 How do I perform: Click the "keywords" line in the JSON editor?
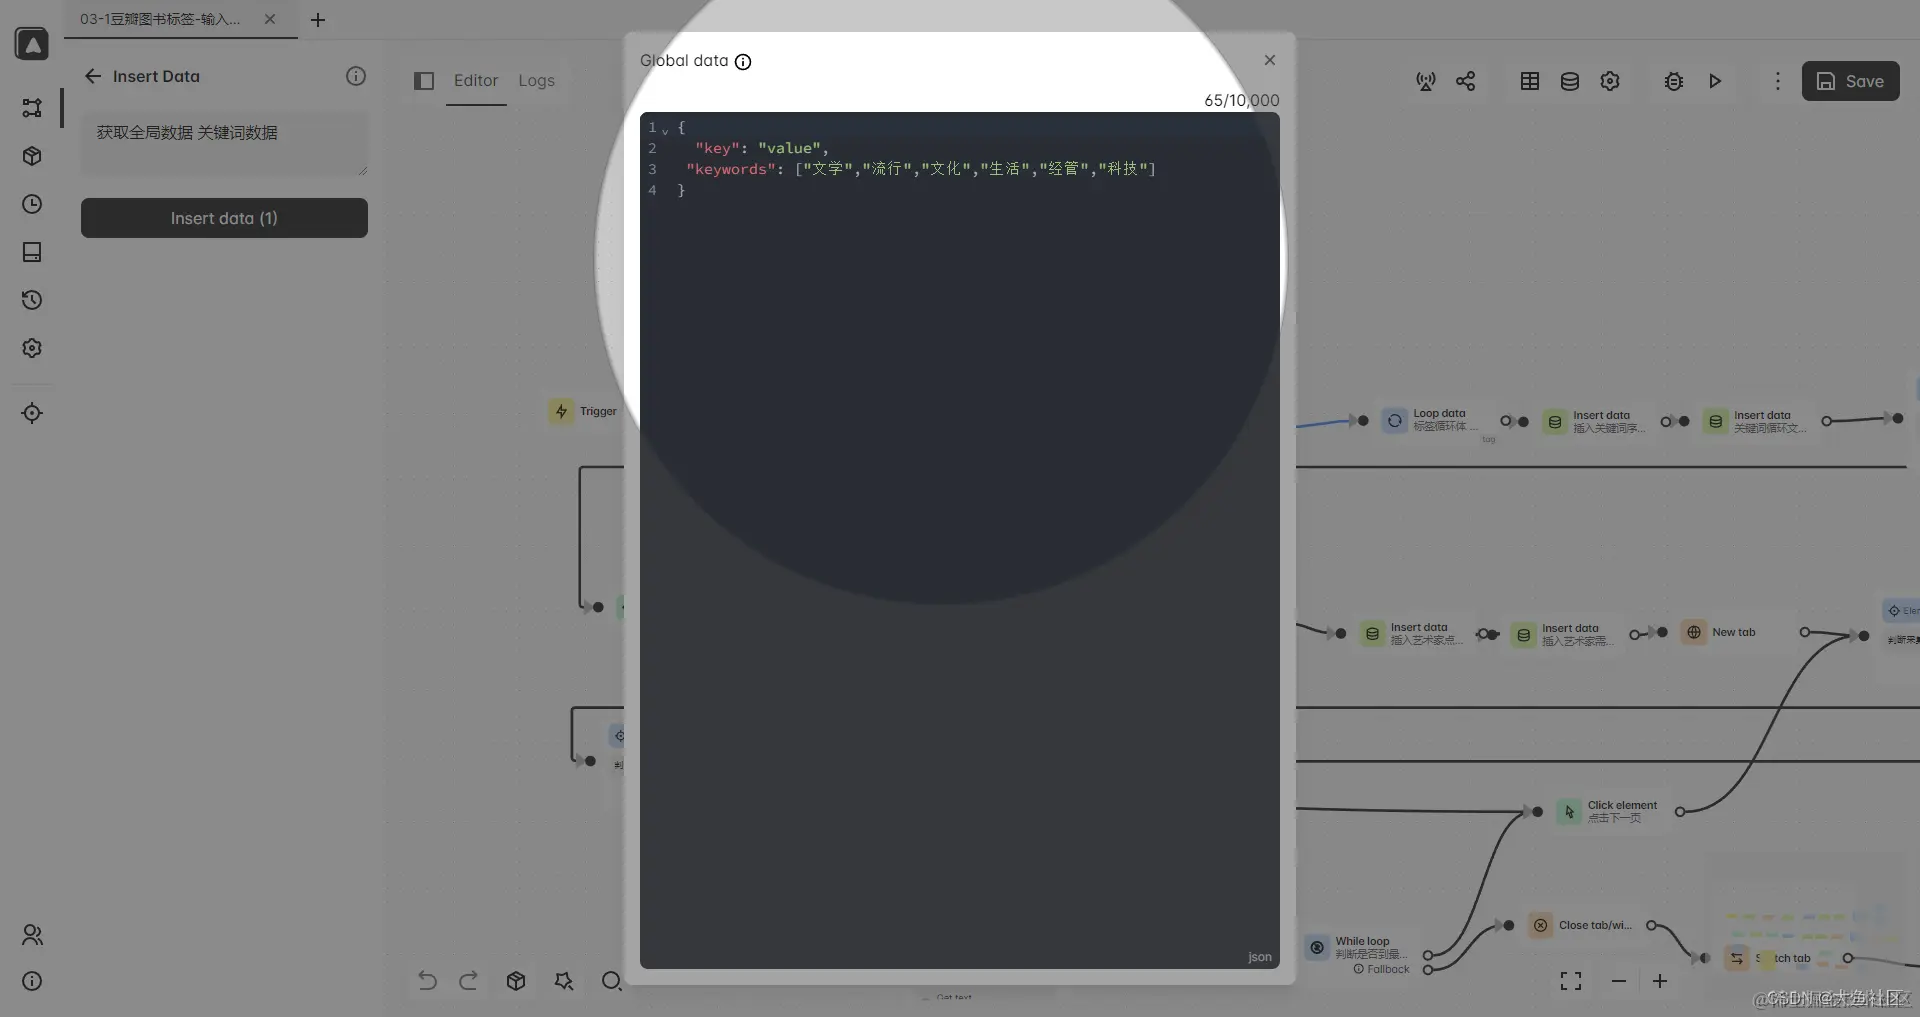[x=920, y=169]
